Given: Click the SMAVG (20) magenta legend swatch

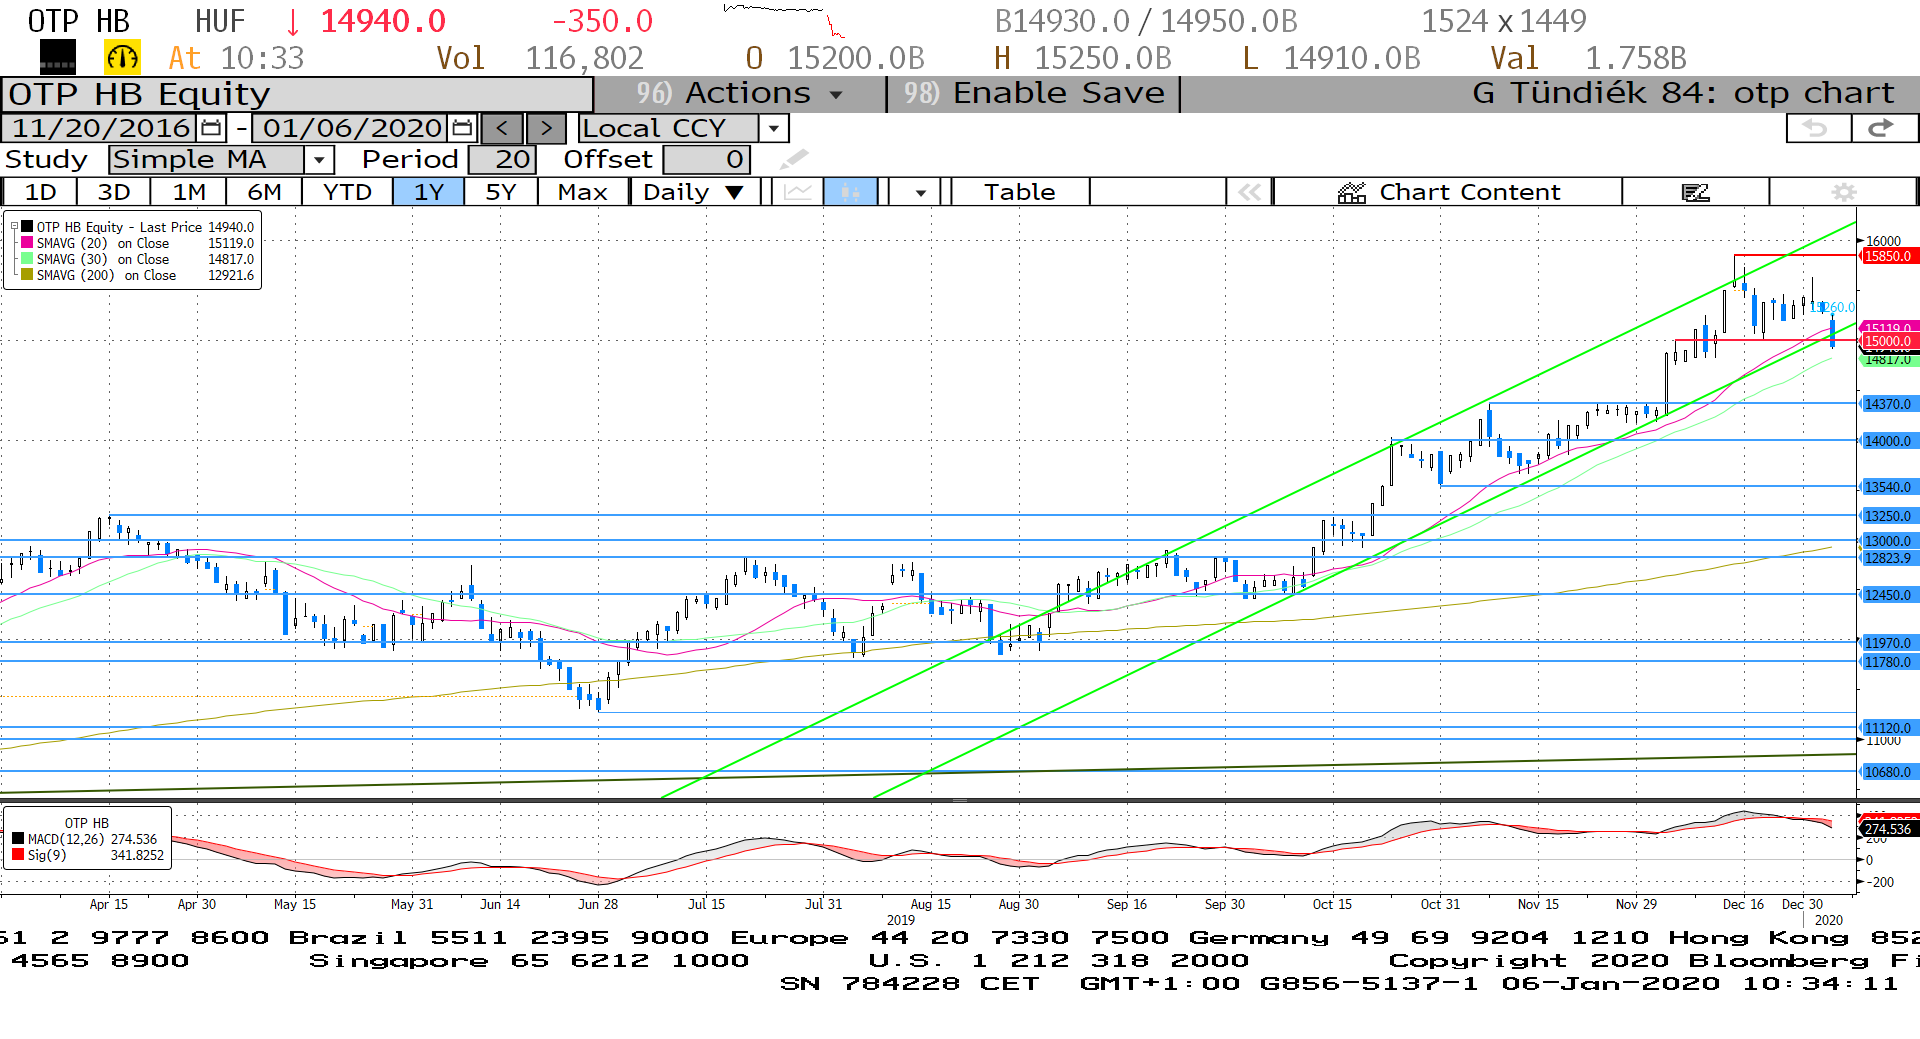Looking at the screenshot, I should pos(27,243).
